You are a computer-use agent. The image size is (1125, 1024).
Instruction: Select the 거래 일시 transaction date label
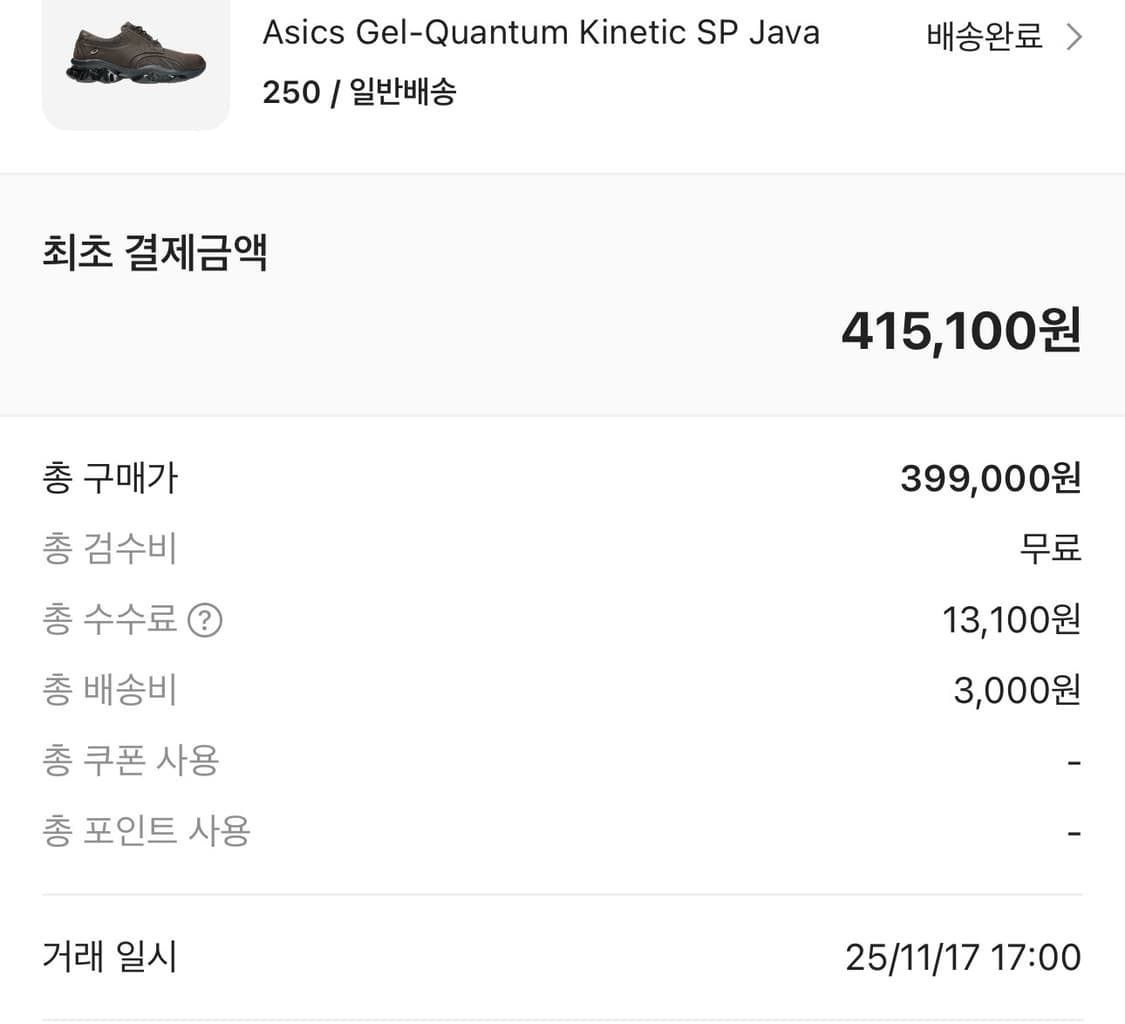[x=110, y=957]
